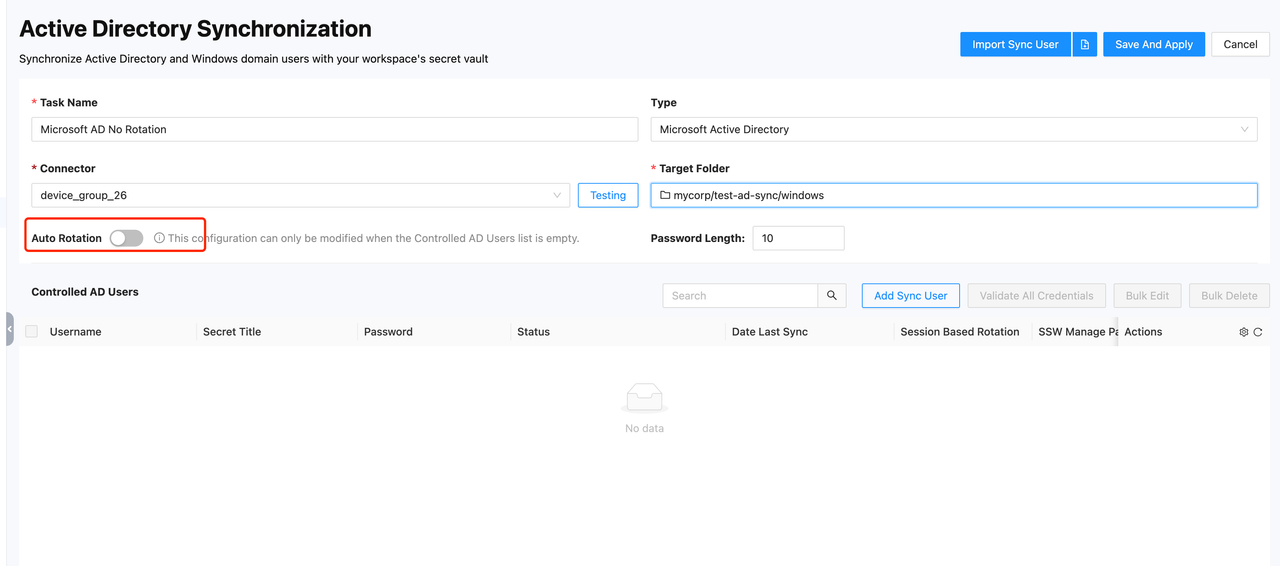Click the folder icon in Target Folder

click(665, 195)
